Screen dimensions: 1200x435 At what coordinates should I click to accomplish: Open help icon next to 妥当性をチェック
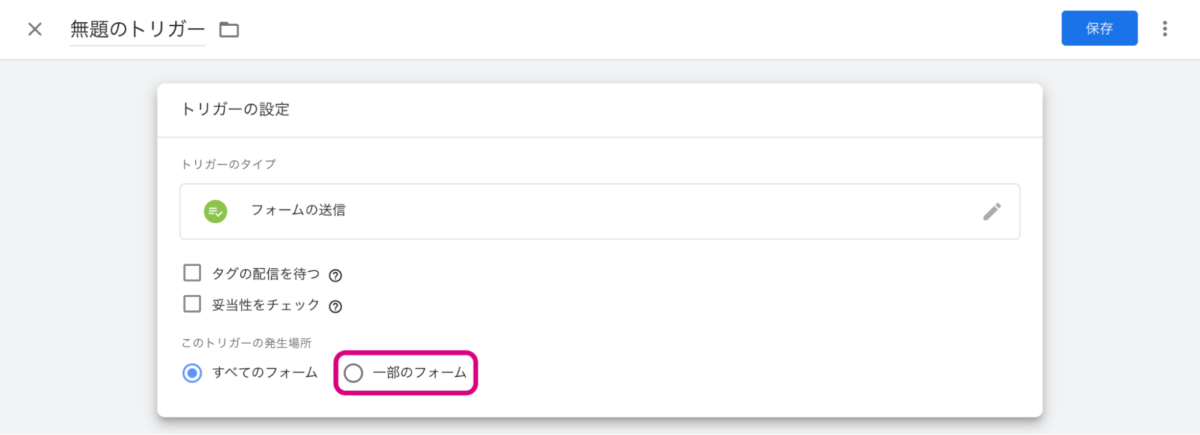(335, 307)
